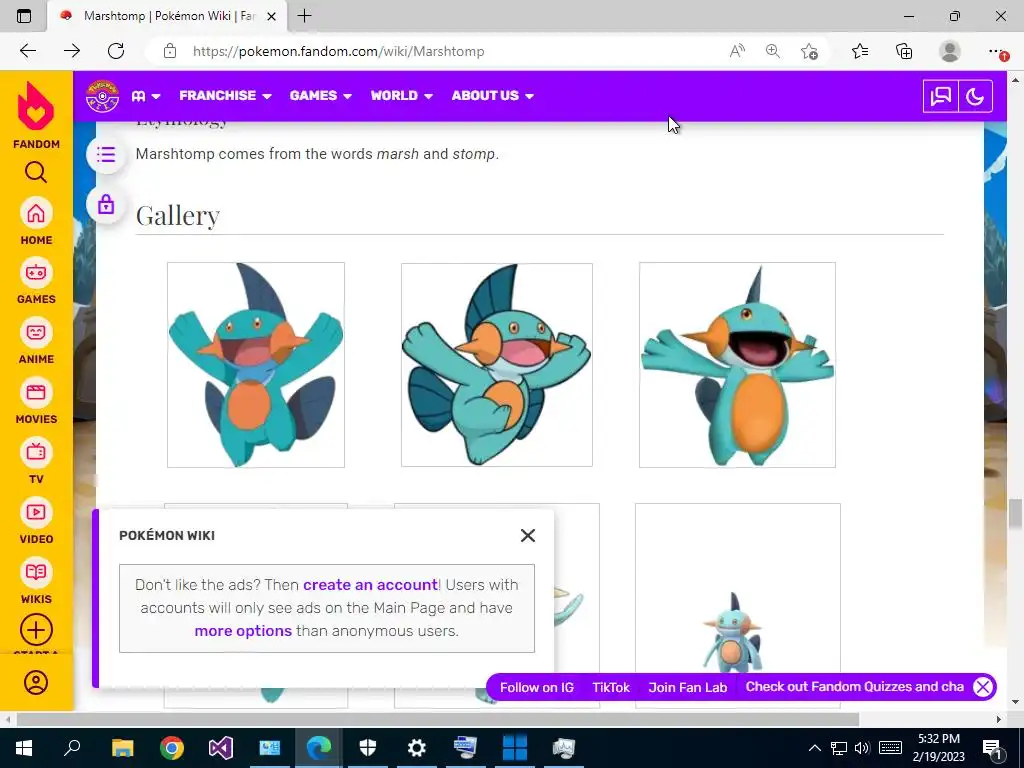Open Edge settings and more menu
Viewport: 1024px width, 768px height.
(997, 51)
